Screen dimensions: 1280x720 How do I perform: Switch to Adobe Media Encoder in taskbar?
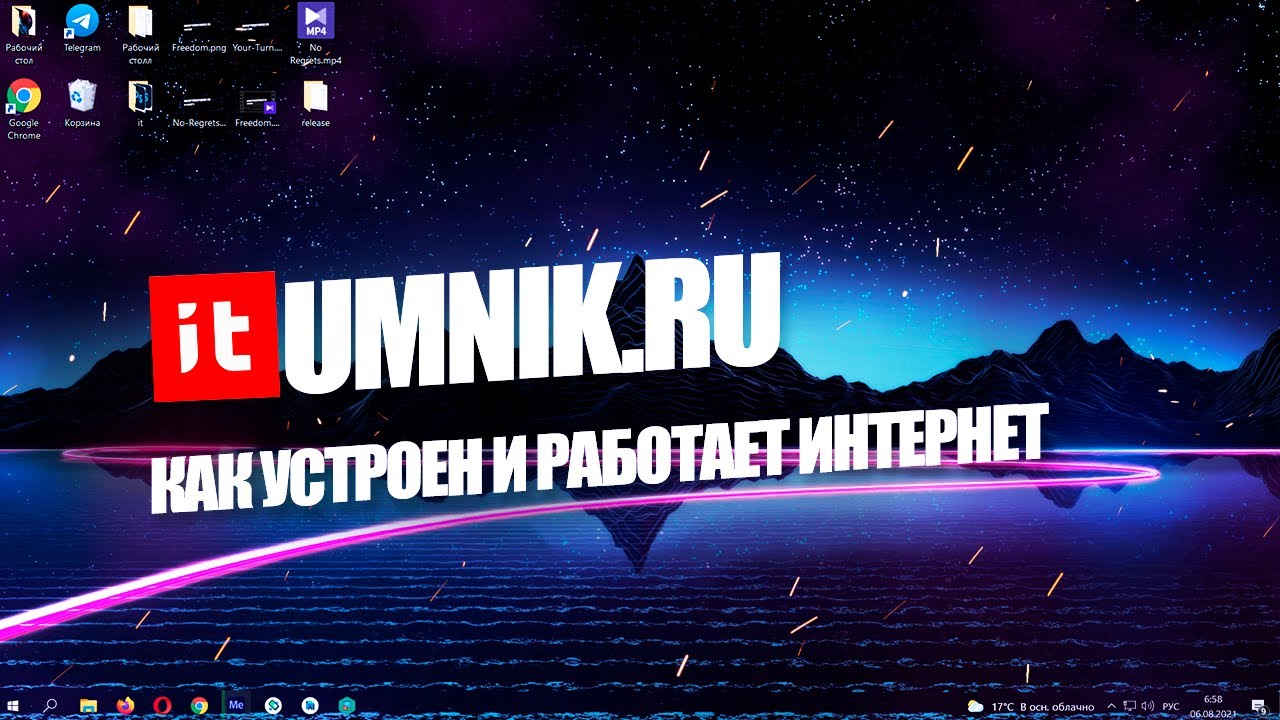237,705
